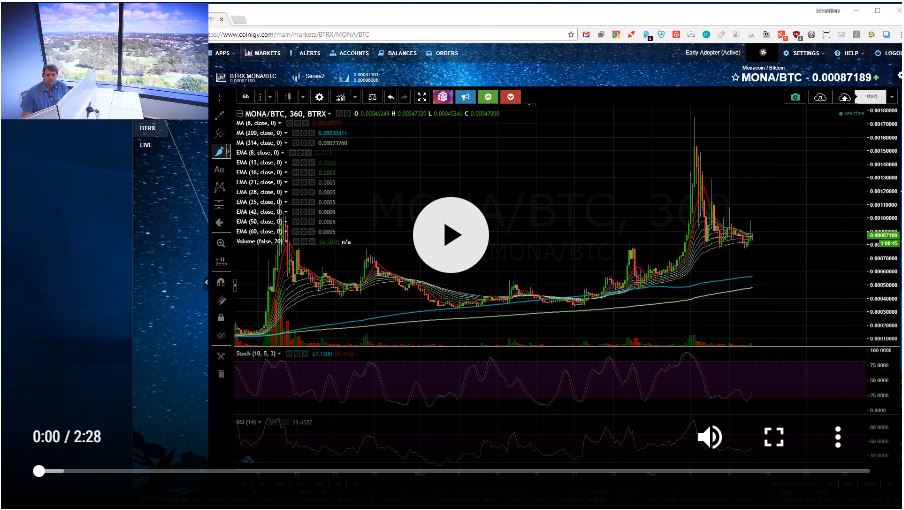Expand the MA (200, close, 0) dropdown arrow

tap(286, 133)
